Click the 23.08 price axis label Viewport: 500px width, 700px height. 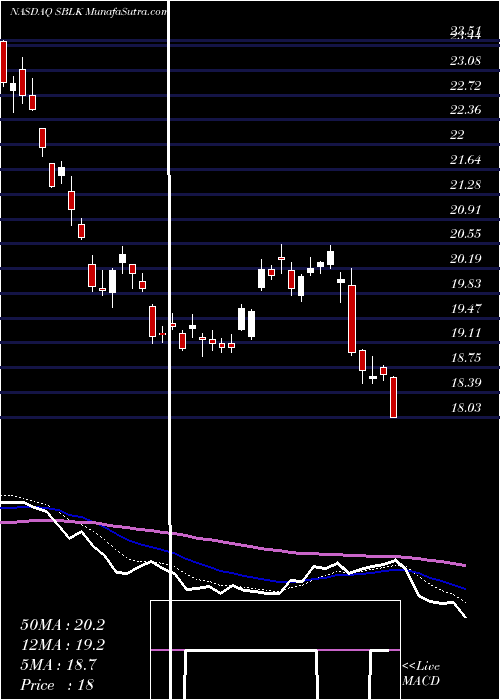pos(466,60)
